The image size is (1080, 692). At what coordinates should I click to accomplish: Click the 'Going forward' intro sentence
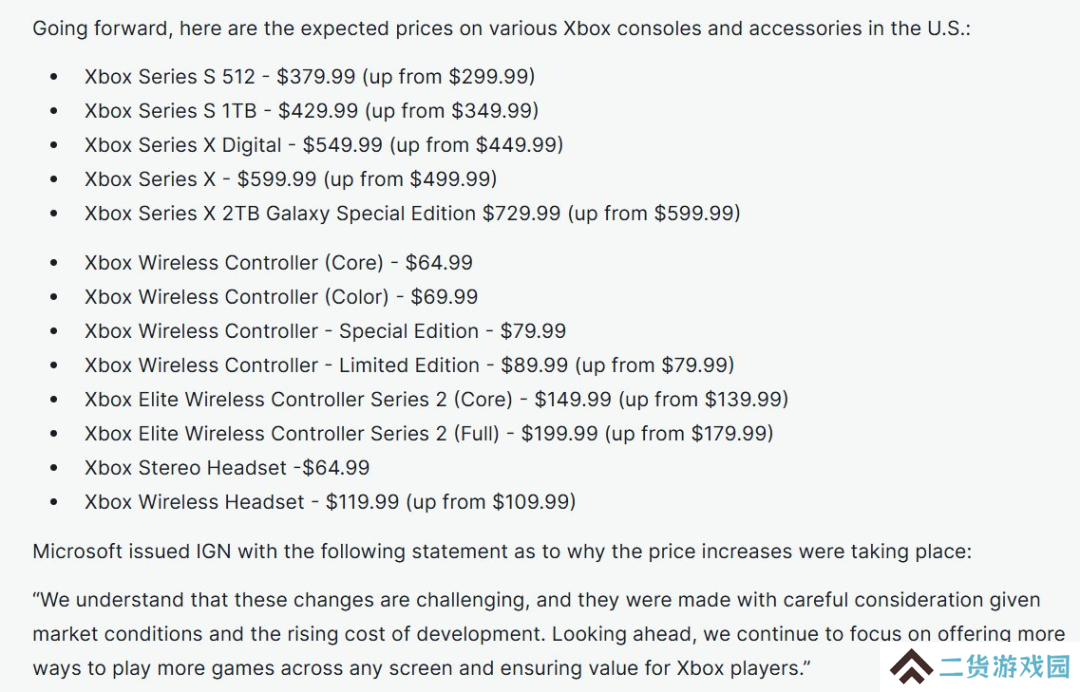point(501,28)
